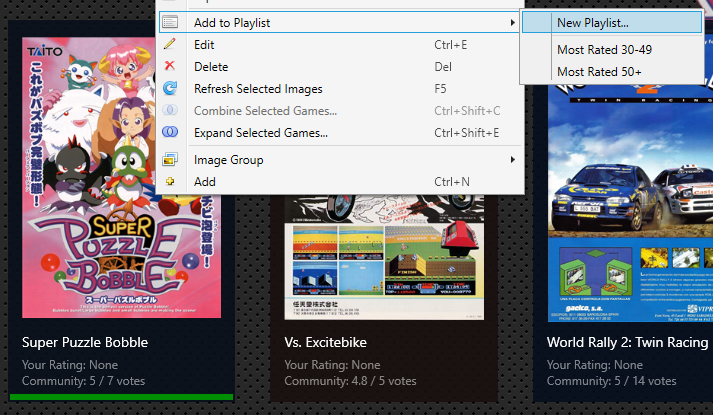Click Your Rating under Super Puzzle Bobble
The image size is (713, 415).
coord(70,365)
